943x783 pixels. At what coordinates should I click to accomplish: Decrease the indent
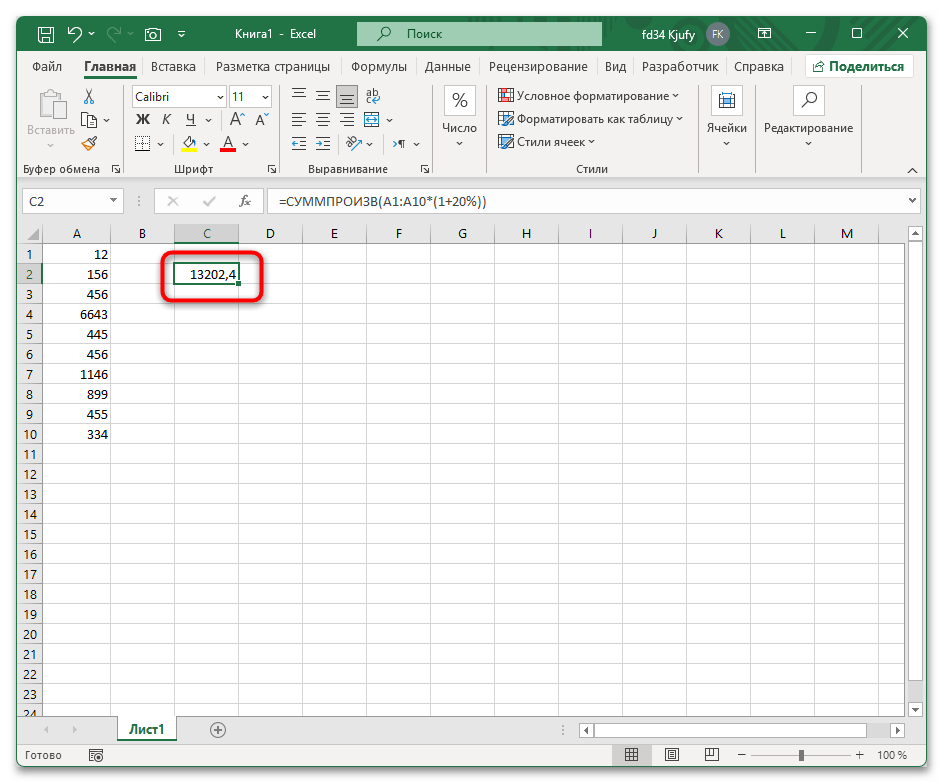point(299,144)
